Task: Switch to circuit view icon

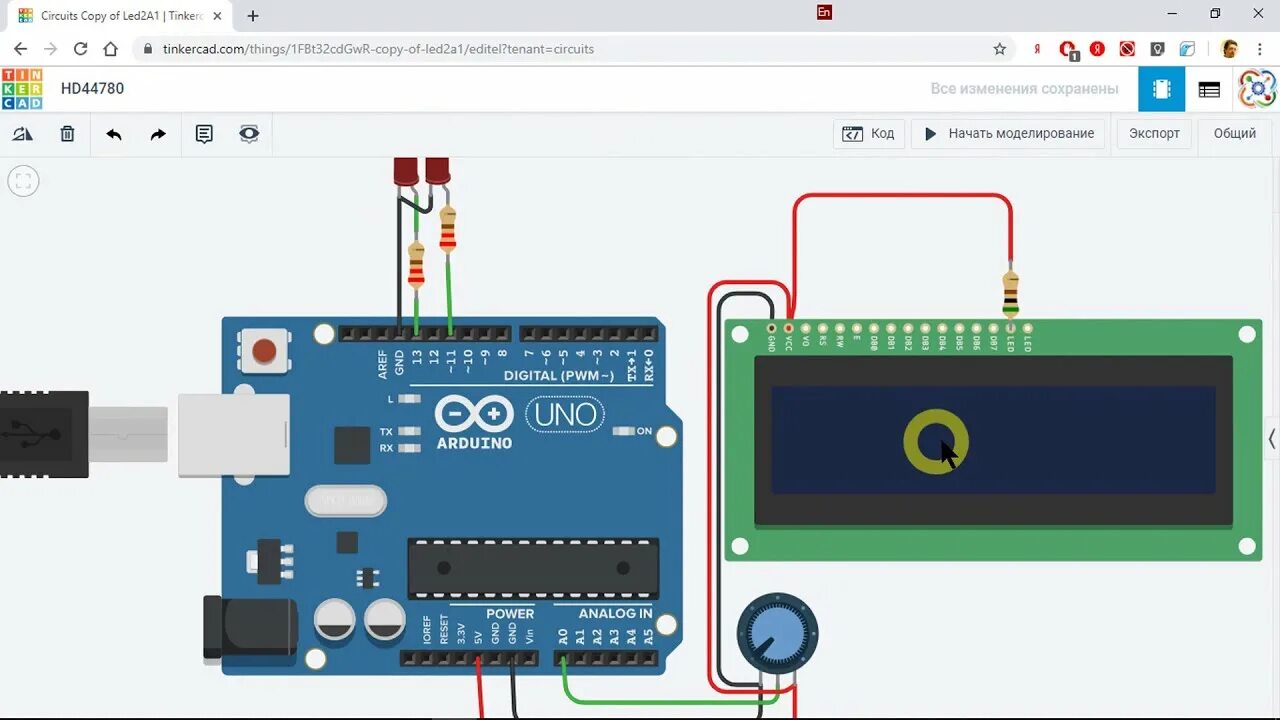Action: pos(1161,89)
